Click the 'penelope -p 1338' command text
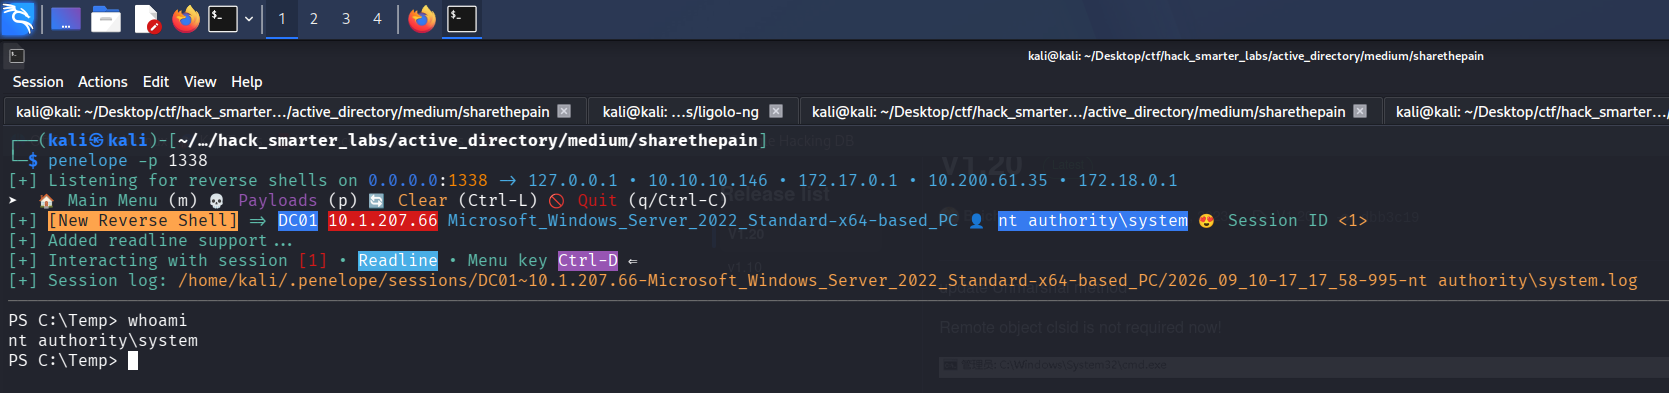This screenshot has width=1669, height=393. pos(128,160)
